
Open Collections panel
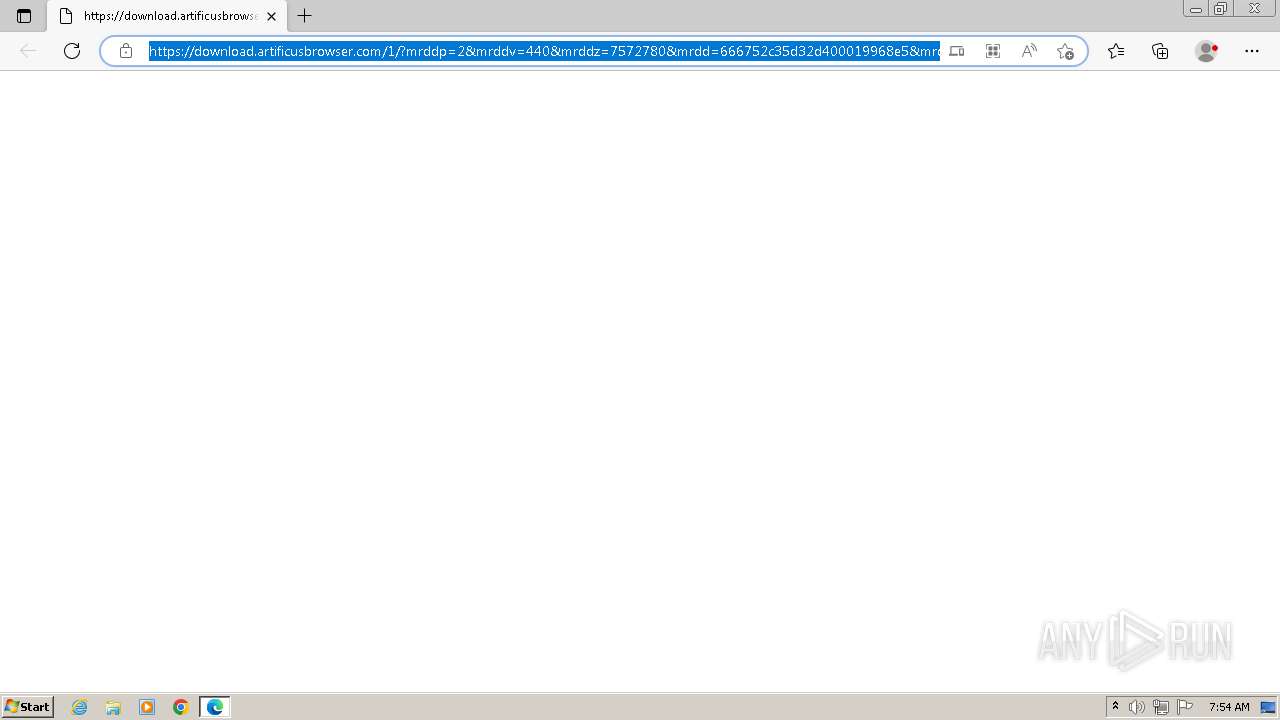pos(1160,51)
